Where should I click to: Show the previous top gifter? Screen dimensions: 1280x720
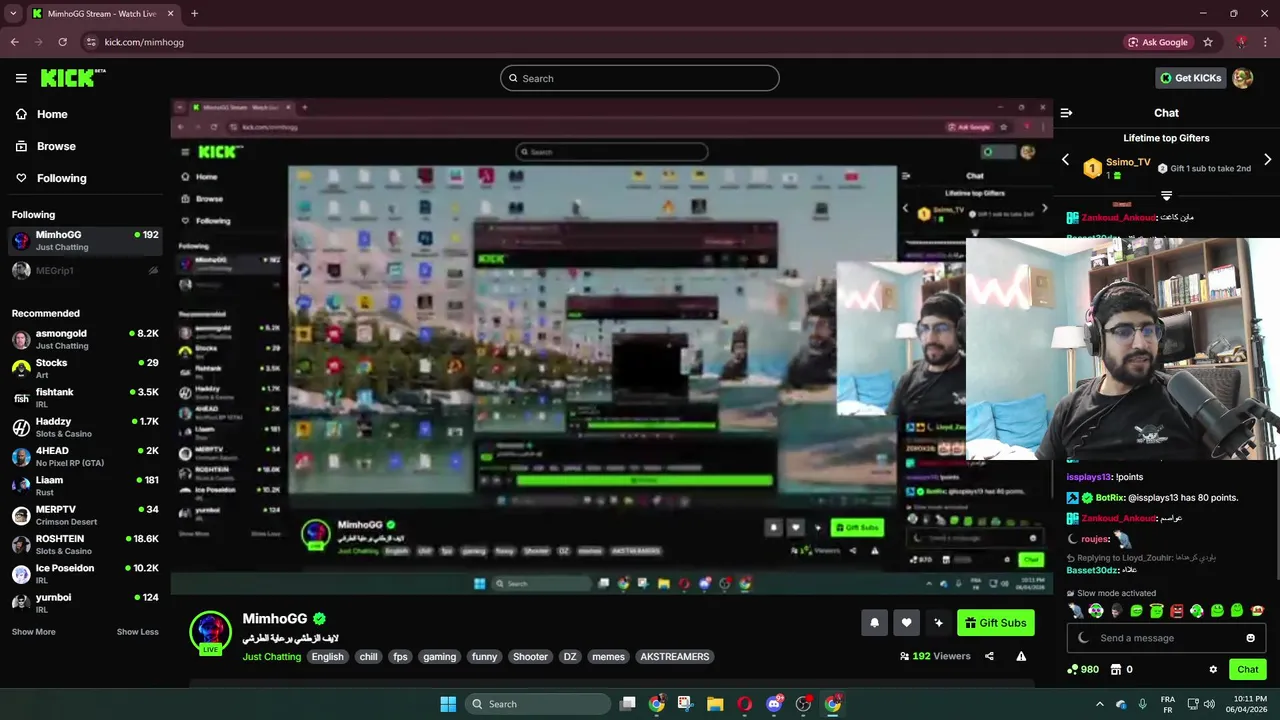(x=1065, y=160)
